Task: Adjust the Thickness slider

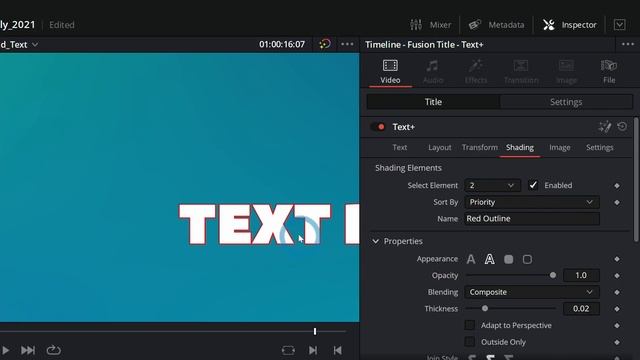Action: tap(511, 309)
